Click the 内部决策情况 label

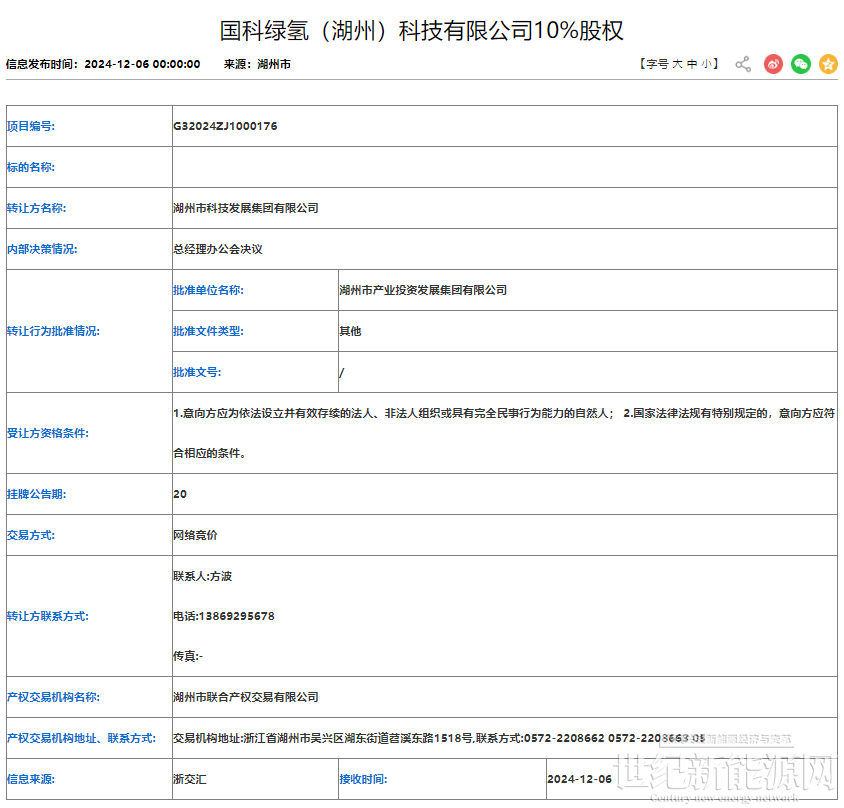42,249
